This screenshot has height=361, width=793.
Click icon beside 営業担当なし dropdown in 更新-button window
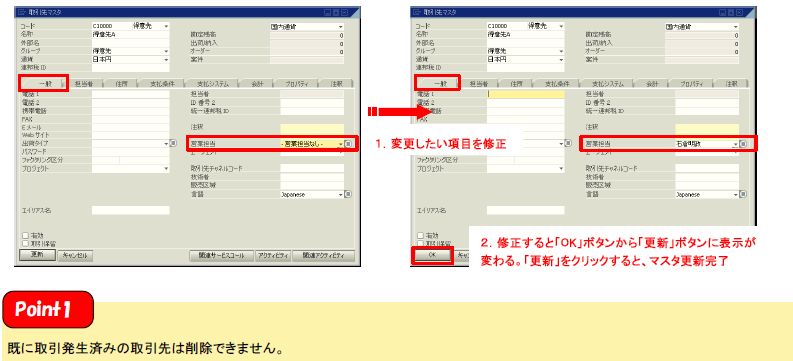point(348,144)
